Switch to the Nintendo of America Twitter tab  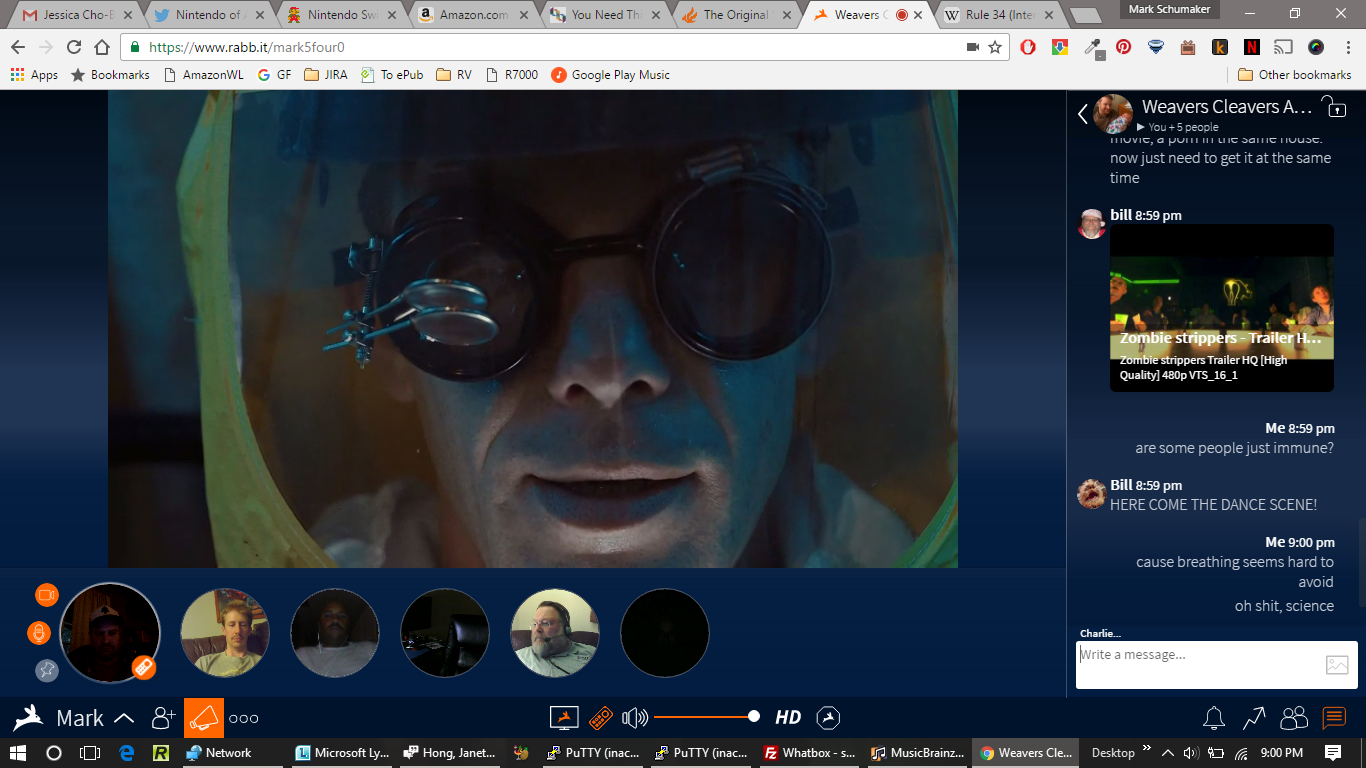click(x=208, y=15)
